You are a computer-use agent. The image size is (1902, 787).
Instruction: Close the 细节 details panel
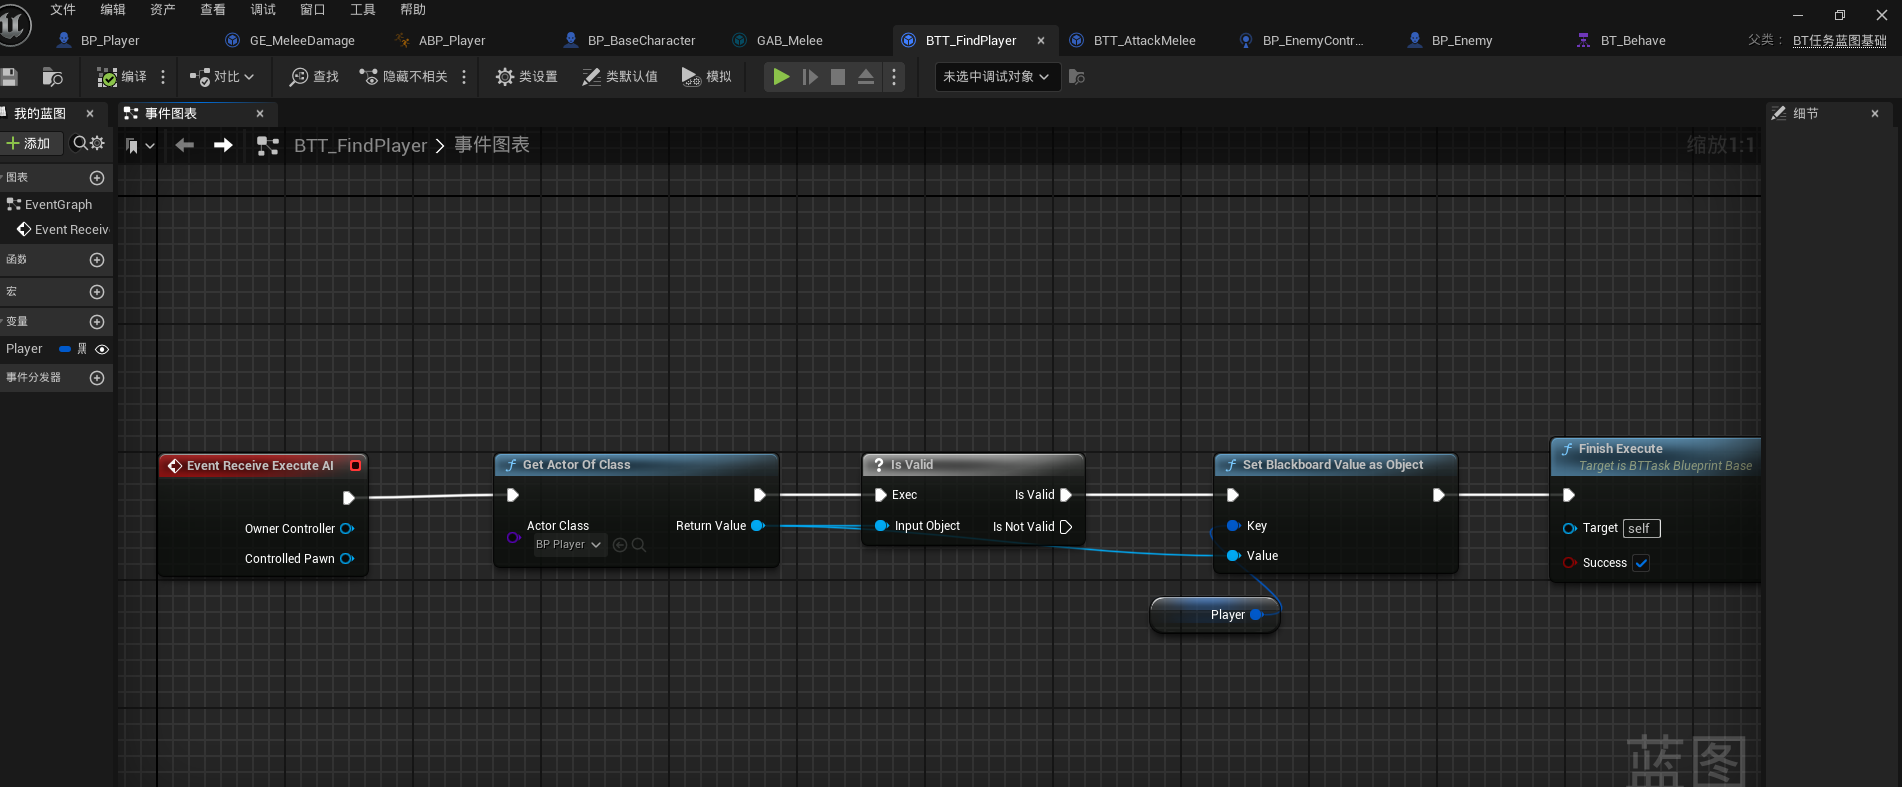pos(1875,114)
